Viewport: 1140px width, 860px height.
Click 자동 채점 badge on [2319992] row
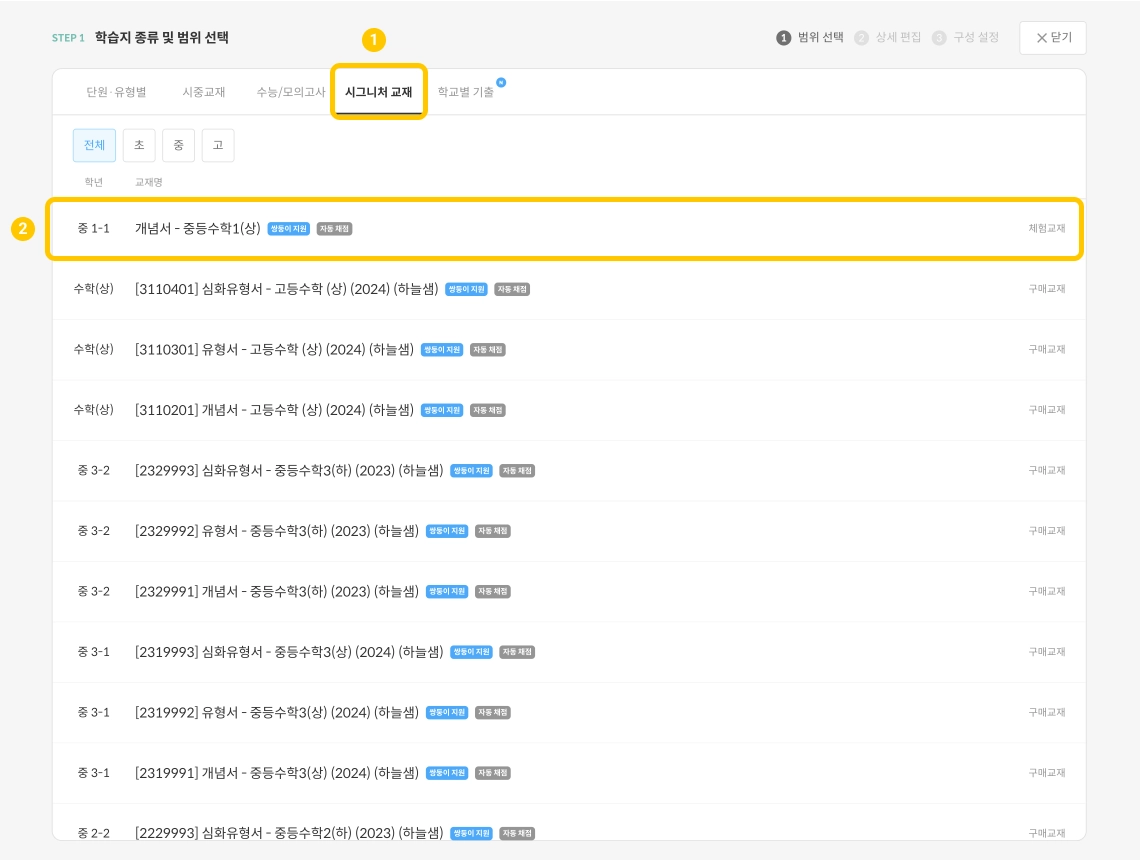[493, 712]
